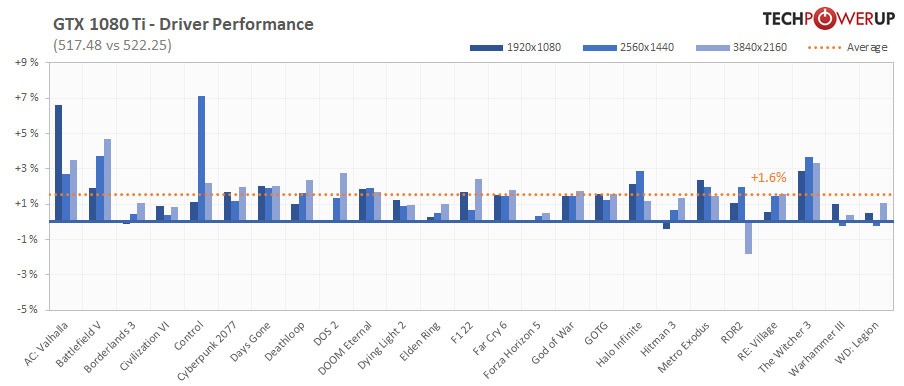Viewport: 904px width, 386px height.
Task: Click The Witcher 3 2560x1440 bar
Action: [x=809, y=189]
